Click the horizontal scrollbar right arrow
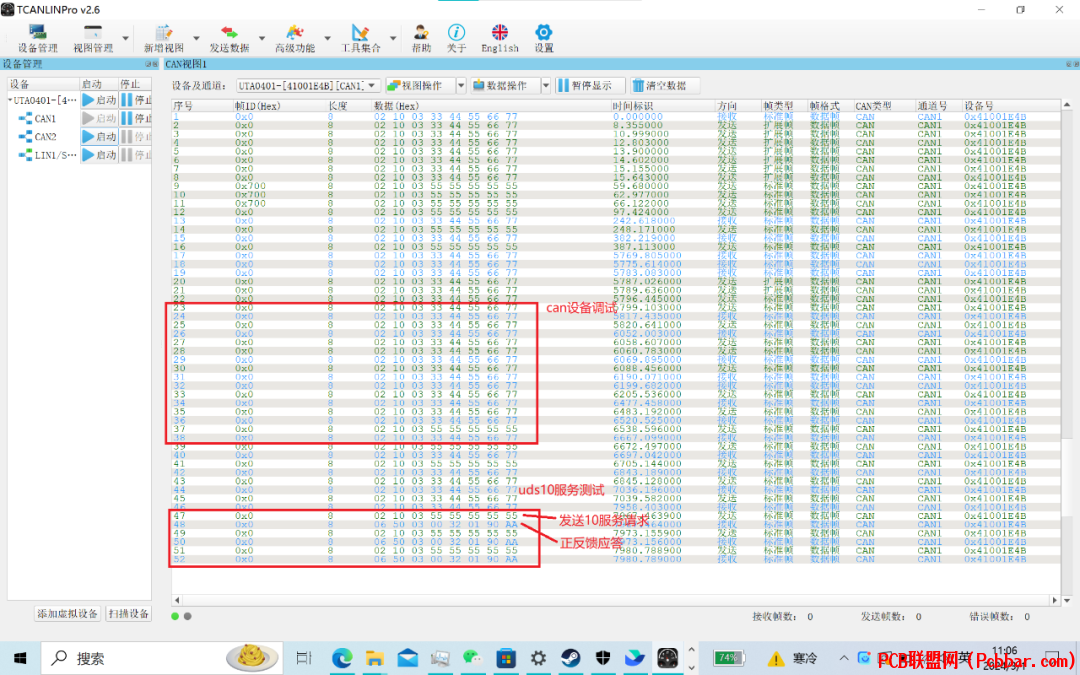Screen dimensions: 1080x675 click(1055, 600)
